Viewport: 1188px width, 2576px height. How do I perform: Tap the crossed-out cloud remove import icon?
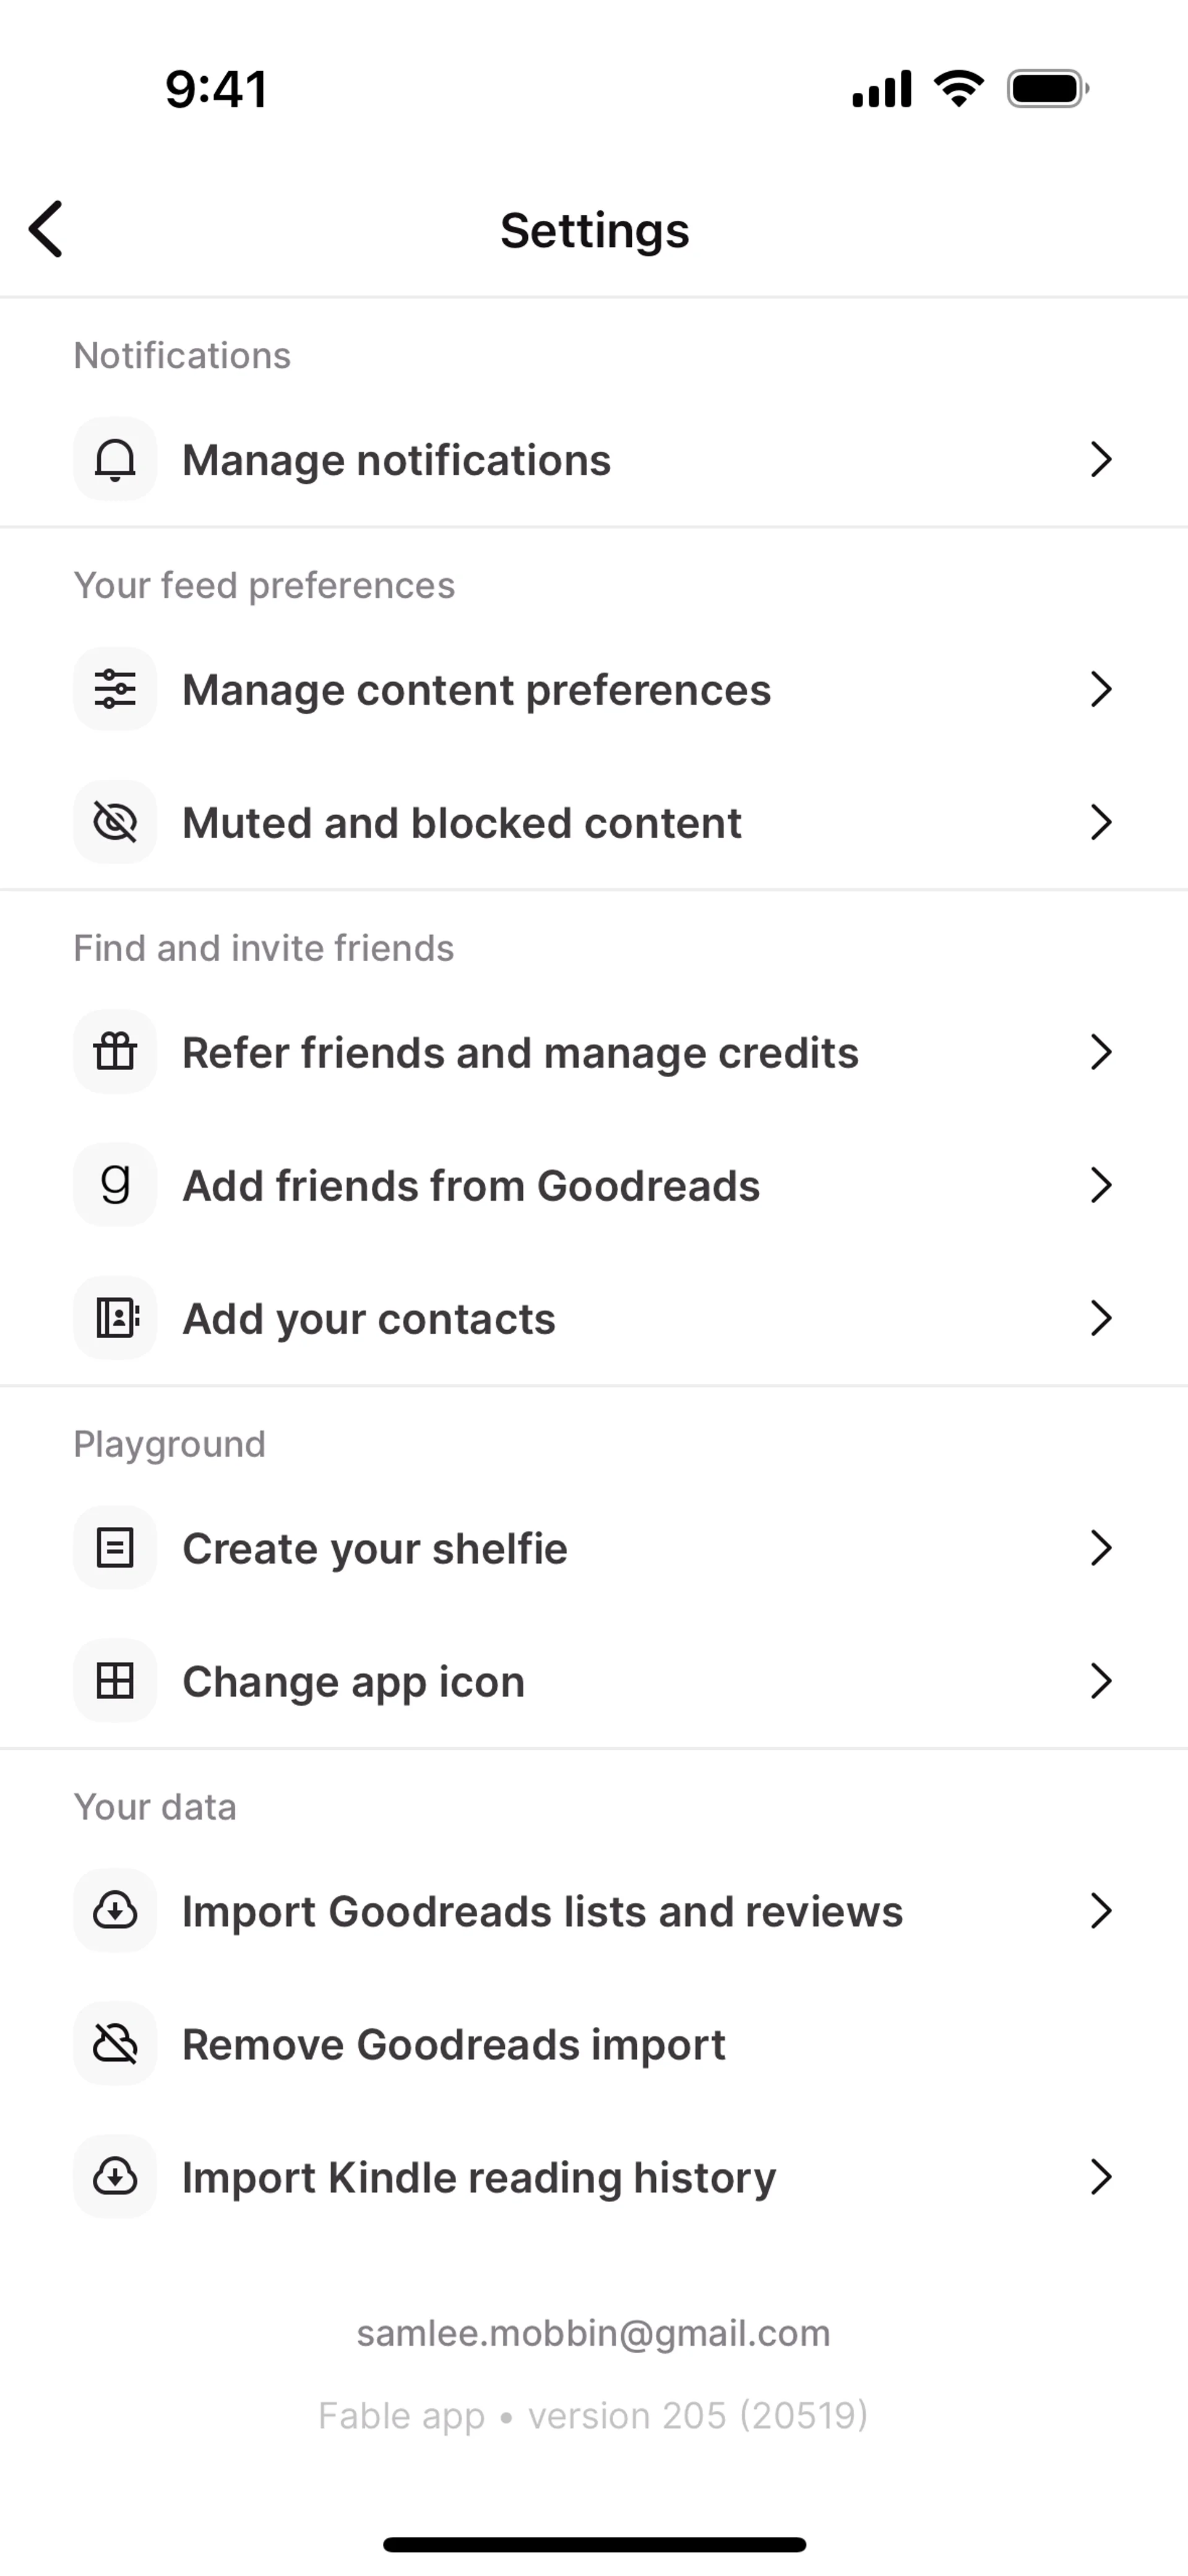[115, 2044]
